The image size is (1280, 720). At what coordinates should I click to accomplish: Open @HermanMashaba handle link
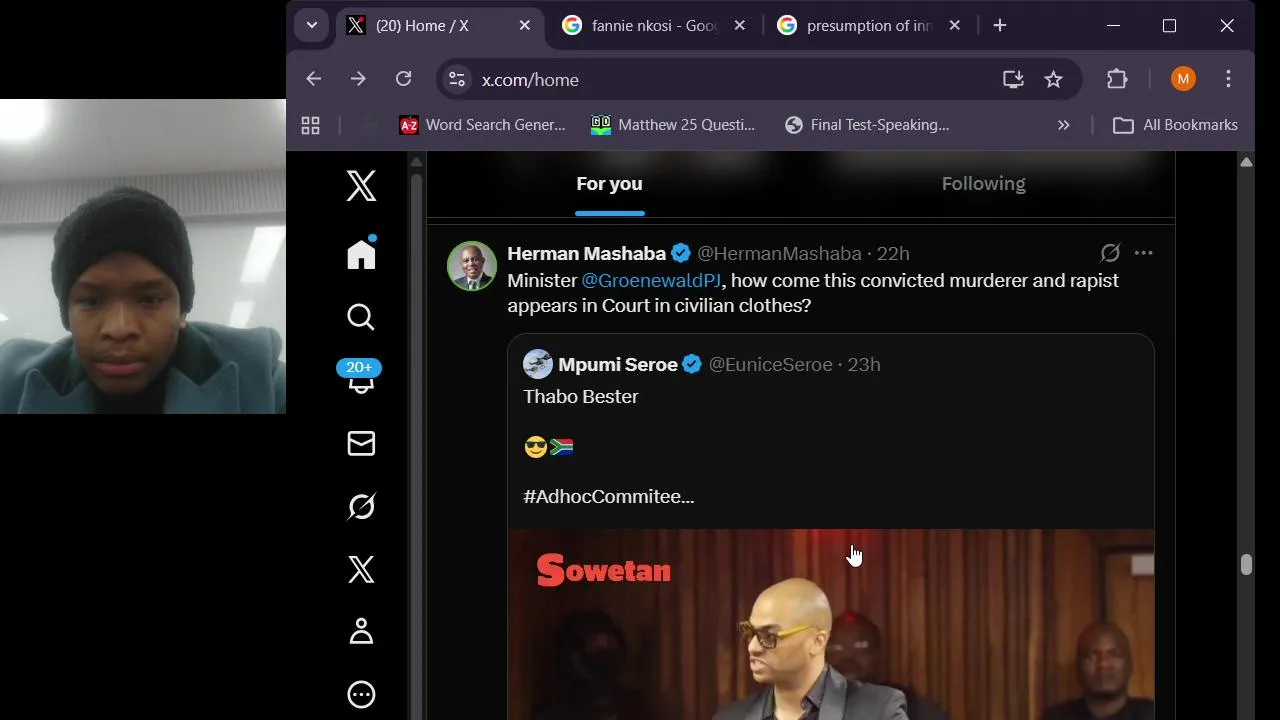(779, 254)
